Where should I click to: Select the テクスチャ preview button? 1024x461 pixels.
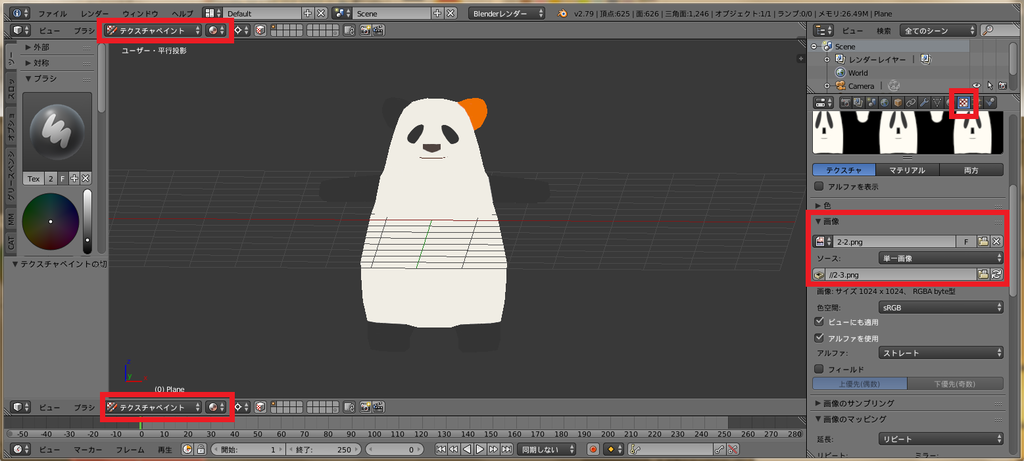(x=844, y=170)
